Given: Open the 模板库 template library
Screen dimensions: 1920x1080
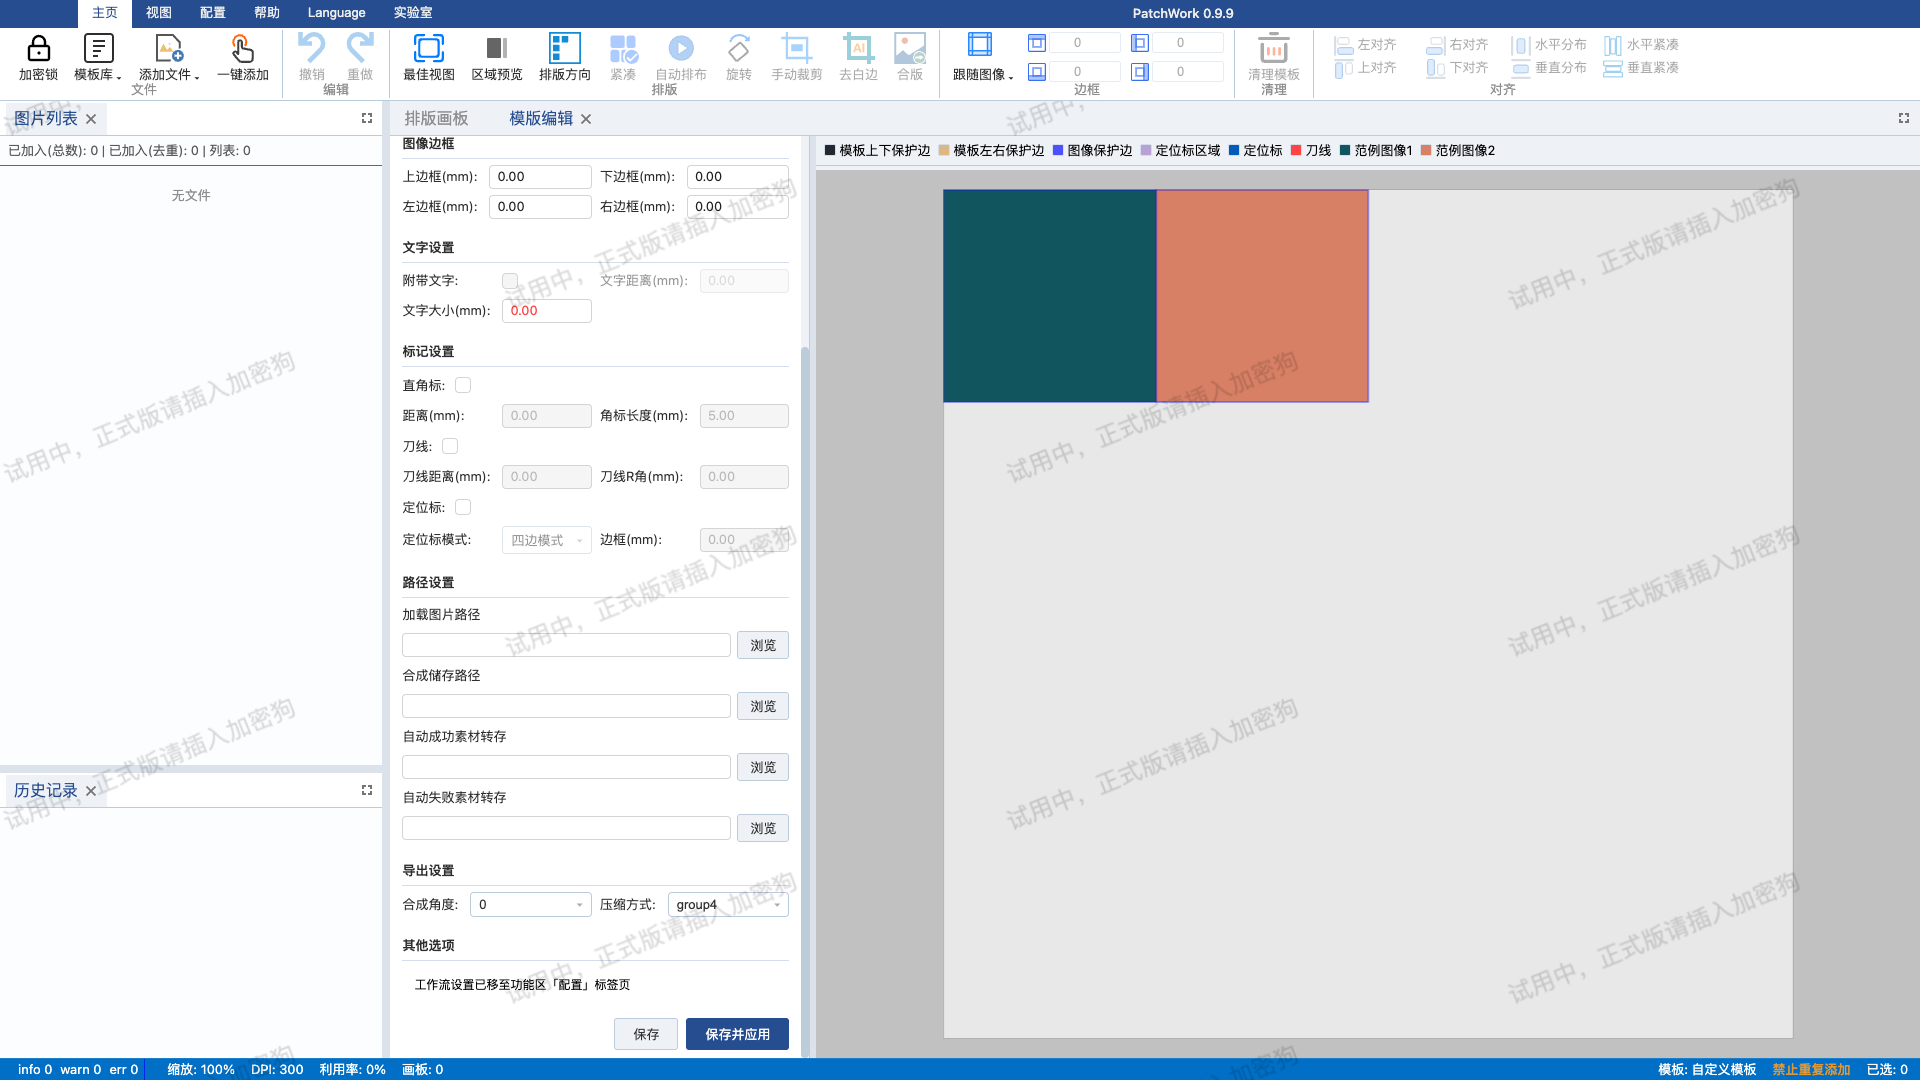Looking at the screenshot, I should point(97,57).
